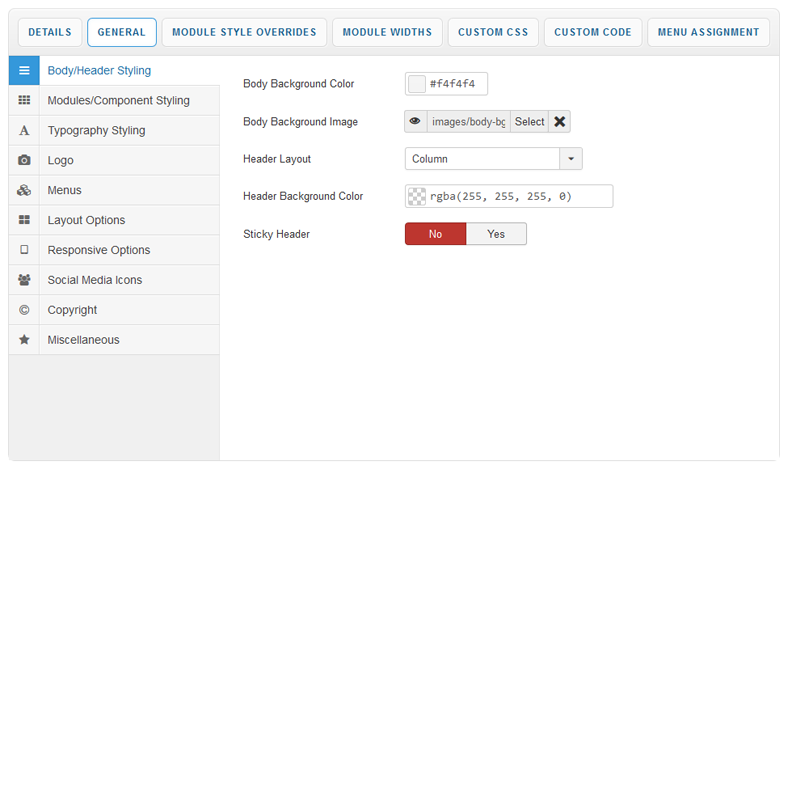Open the Layout Options section
Image resolution: width=788 pixels, height=788 pixels.
[x=86, y=220]
